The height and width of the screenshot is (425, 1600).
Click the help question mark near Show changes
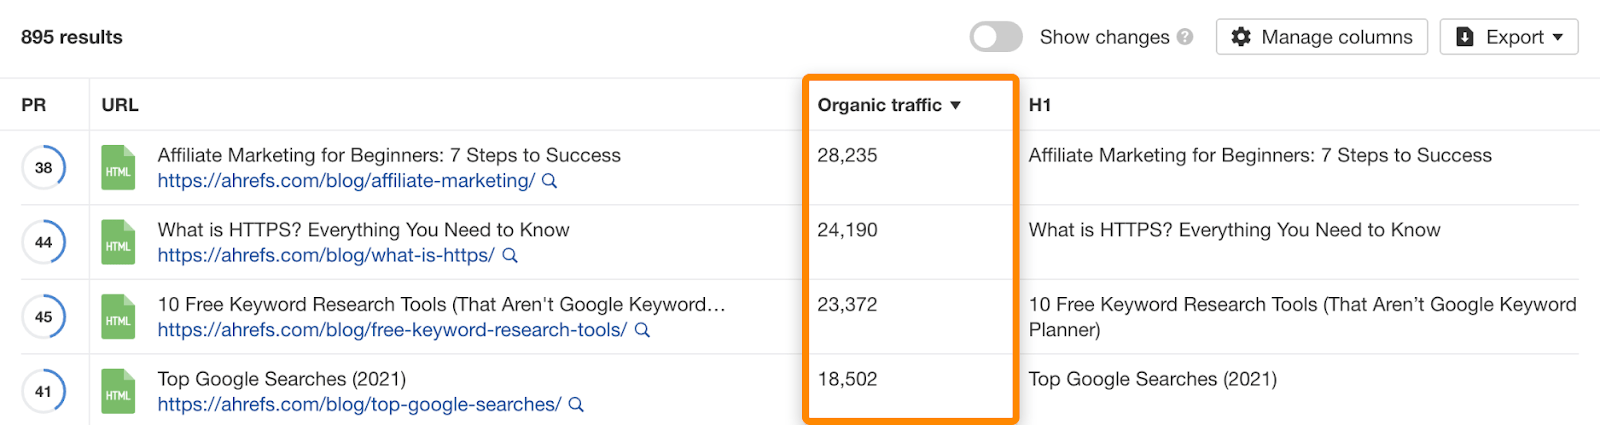point(1185,37)
